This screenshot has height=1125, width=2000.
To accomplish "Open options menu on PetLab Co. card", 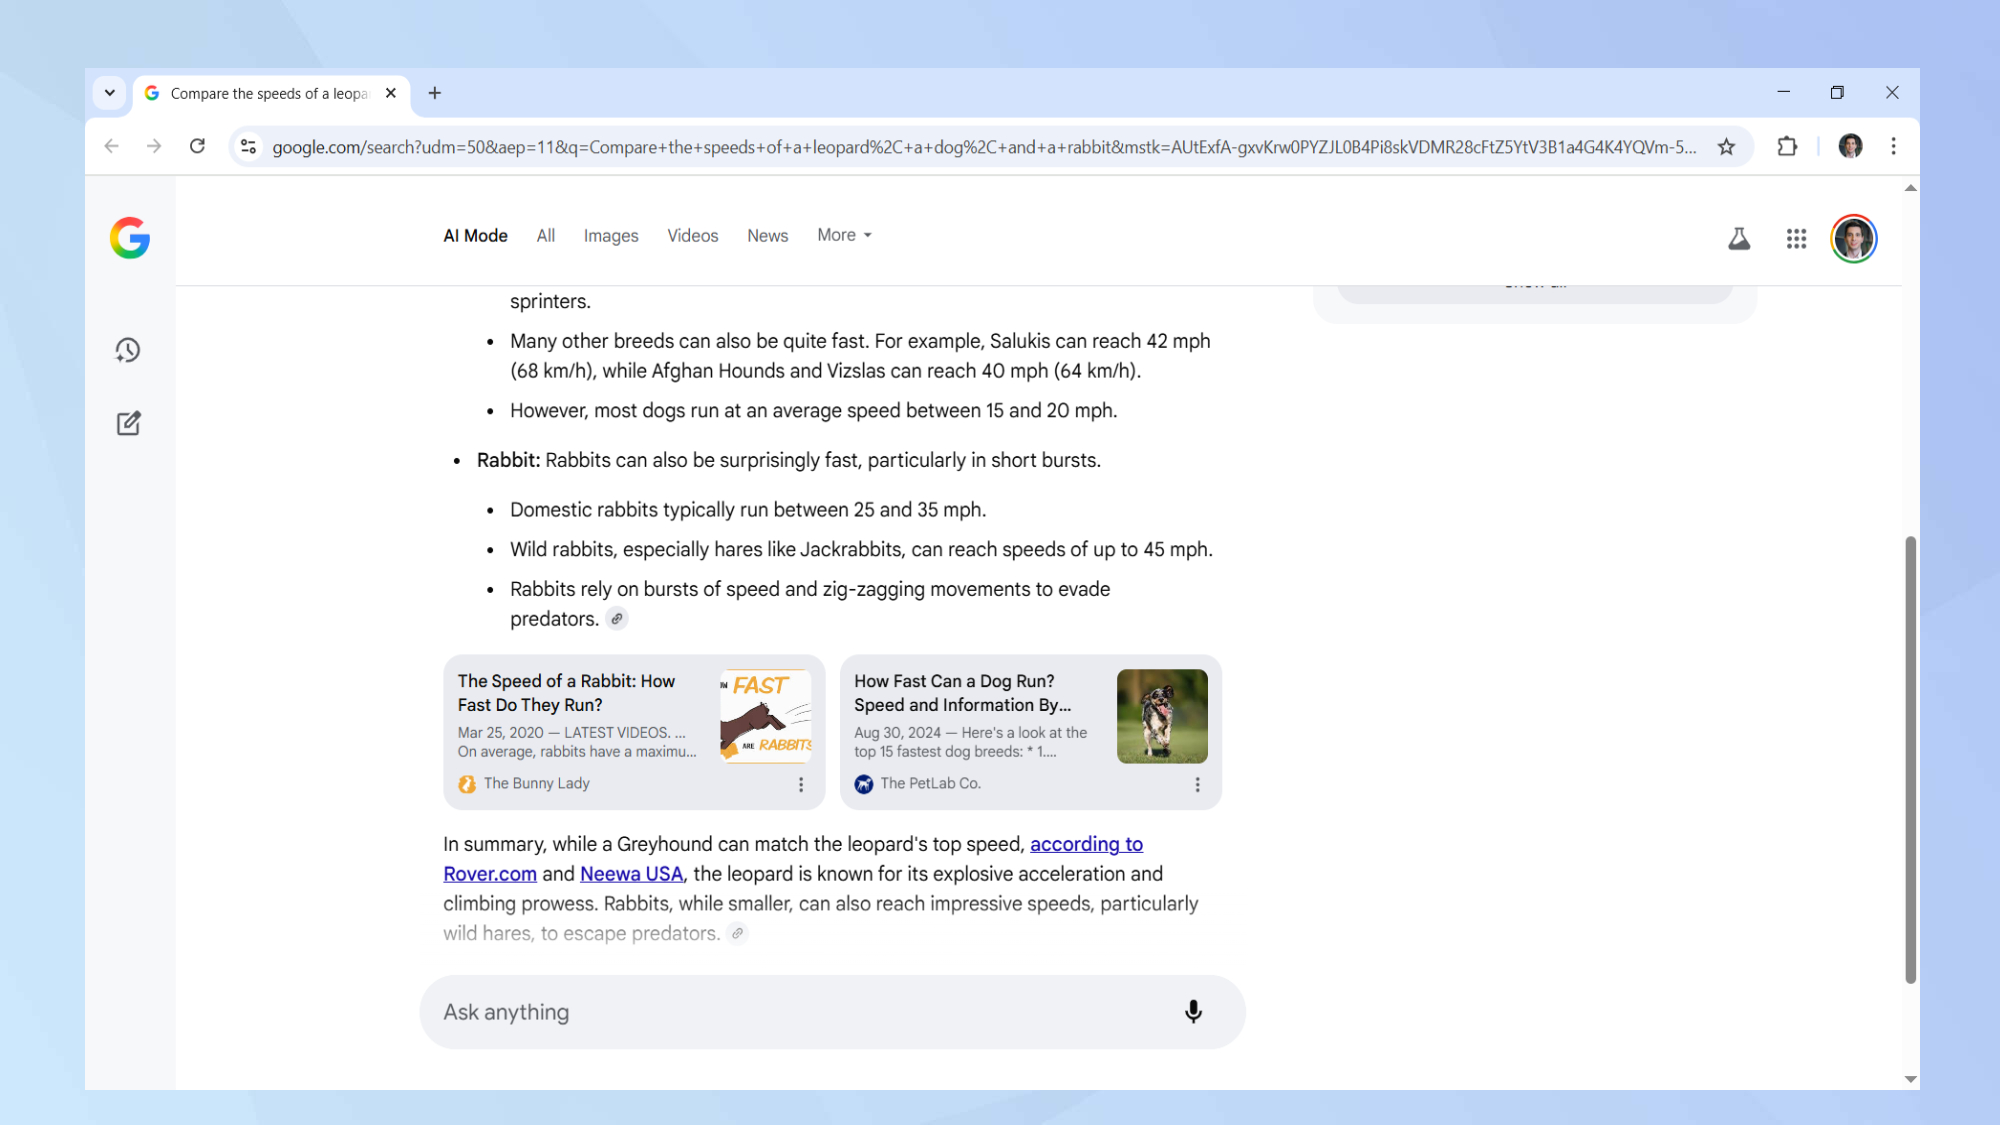I will (x=1197, y=785).
